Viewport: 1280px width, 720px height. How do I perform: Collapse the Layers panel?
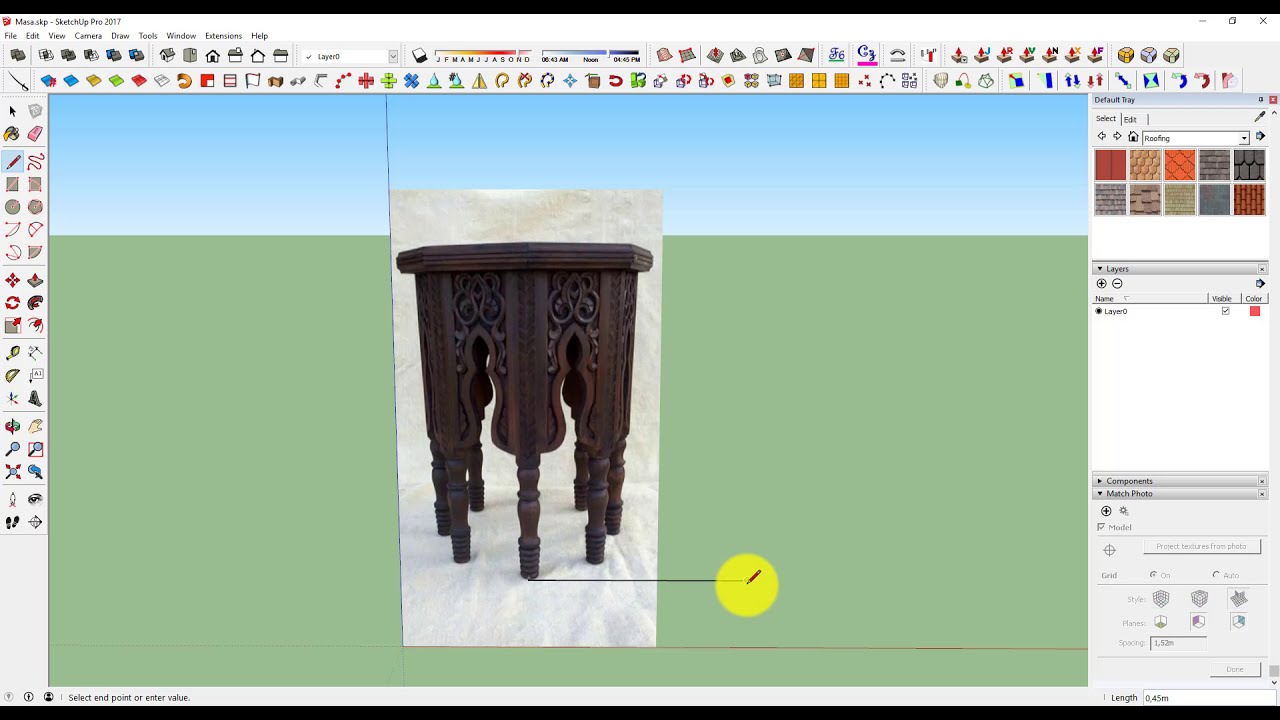[1100, 269]
